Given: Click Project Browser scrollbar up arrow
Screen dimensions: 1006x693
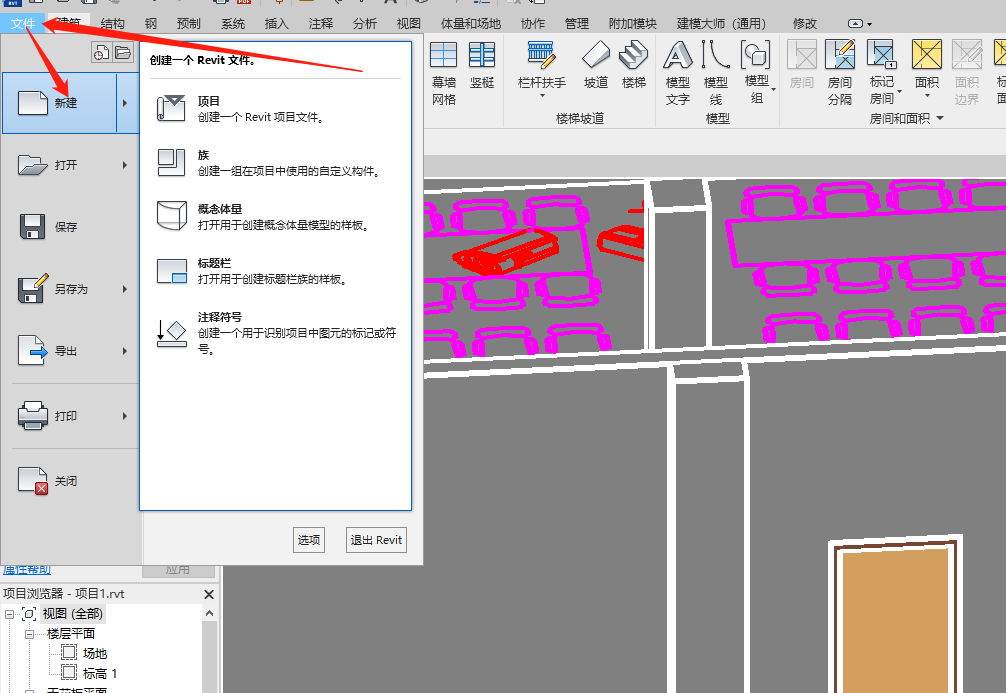Looking at the screenshot, I should 209,613.
